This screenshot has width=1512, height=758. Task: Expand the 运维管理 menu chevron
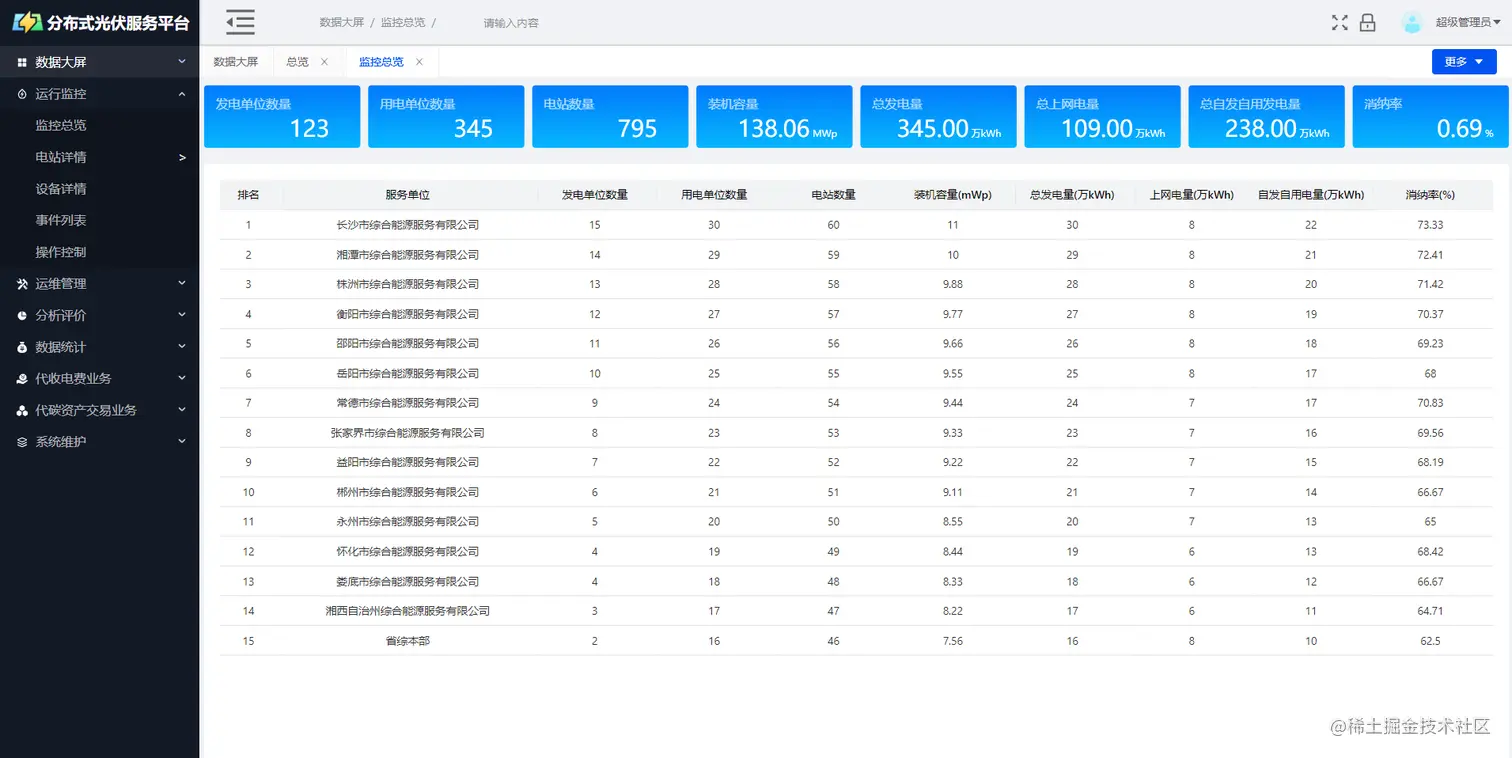[x=182, y=284]
